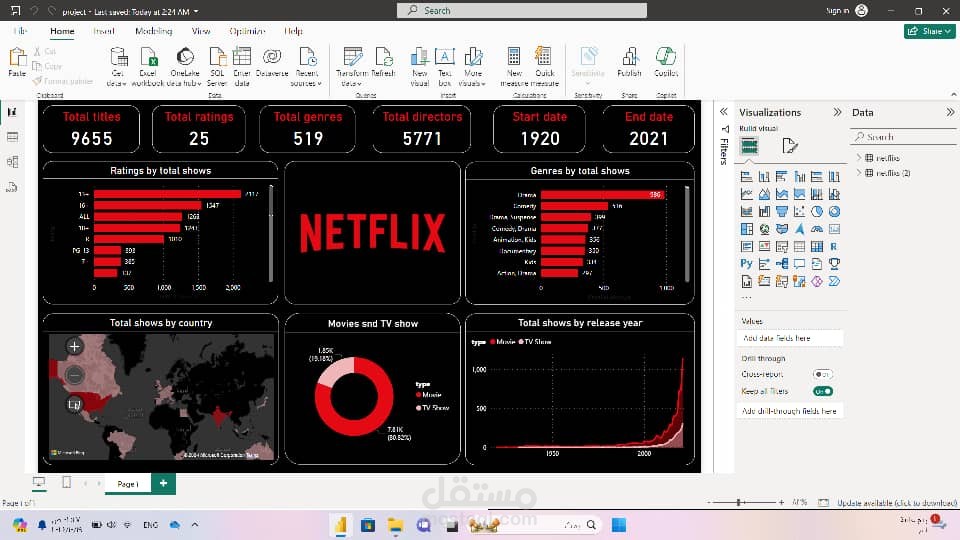Select the matrix visual icon
Image resolution: width=960 pixels, height=540 pixels.
(x=817, y=247)
